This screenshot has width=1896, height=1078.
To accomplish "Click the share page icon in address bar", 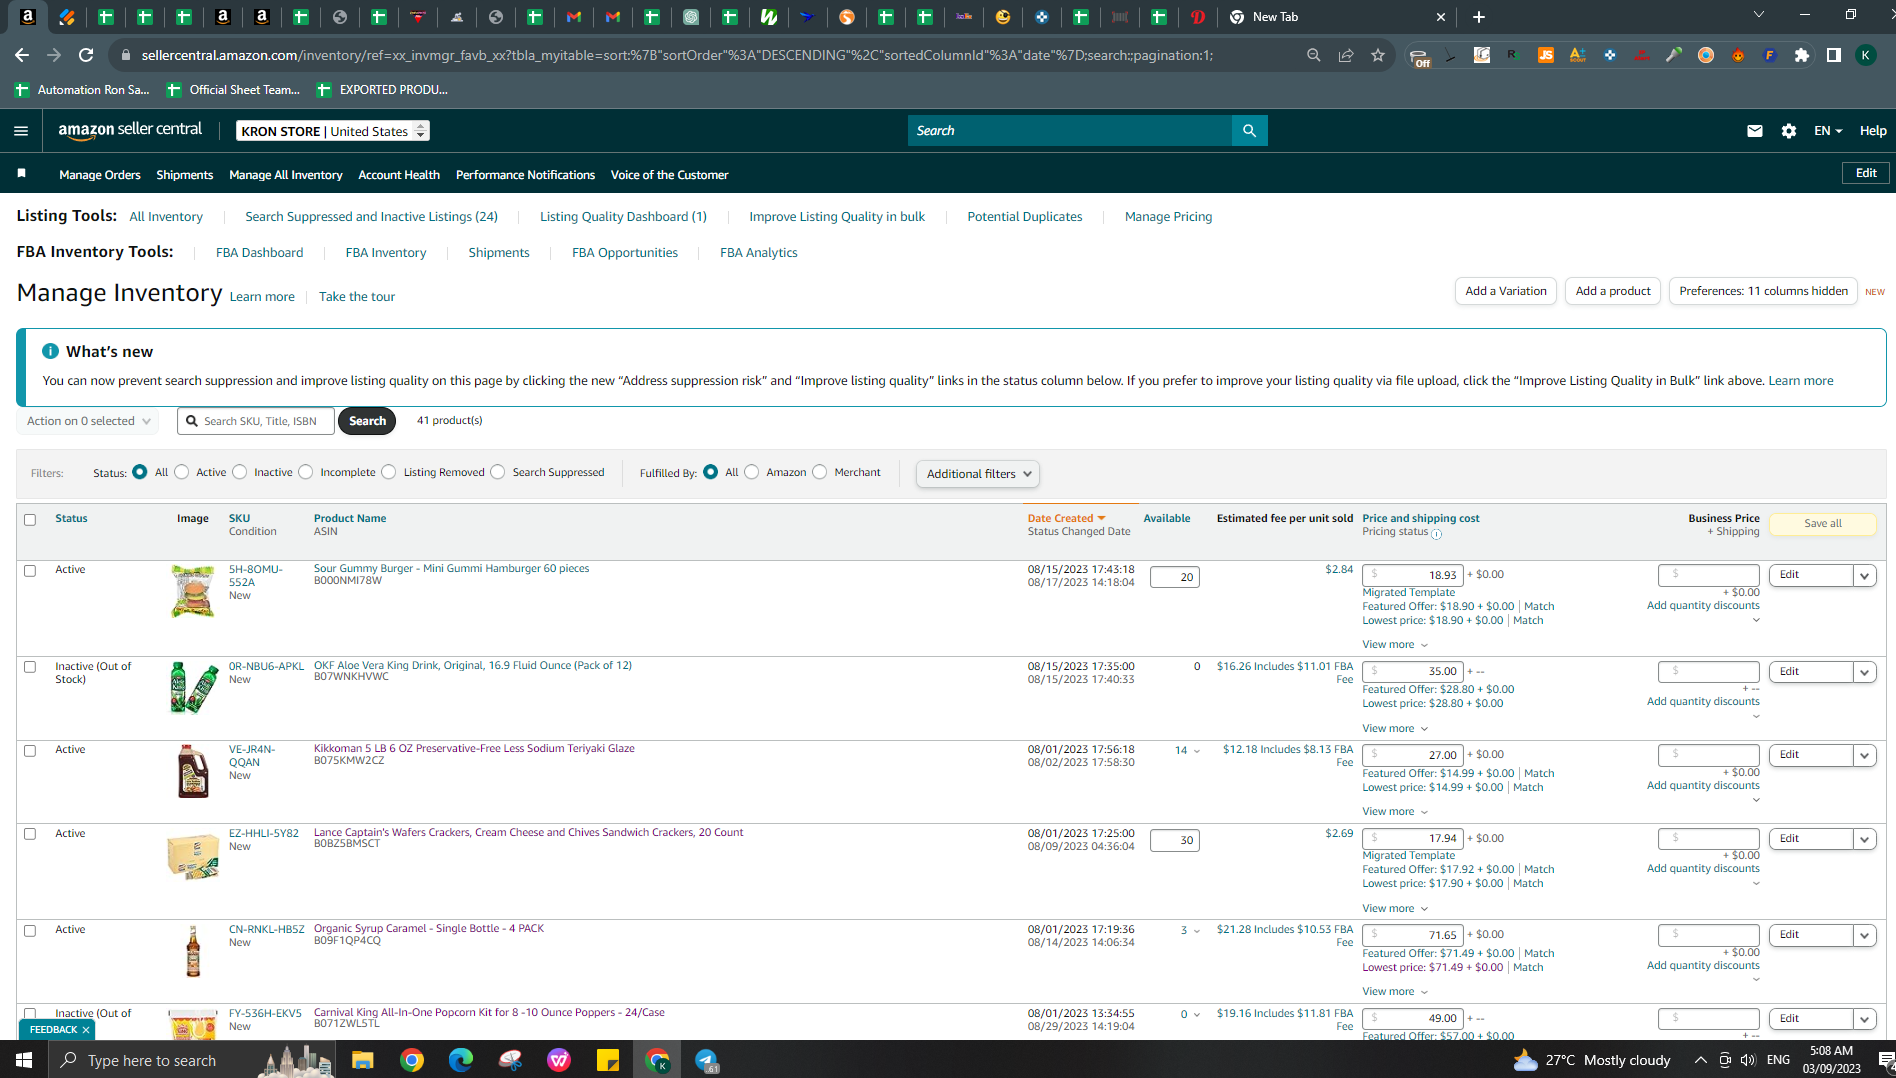I will (x=1346, y=55).
